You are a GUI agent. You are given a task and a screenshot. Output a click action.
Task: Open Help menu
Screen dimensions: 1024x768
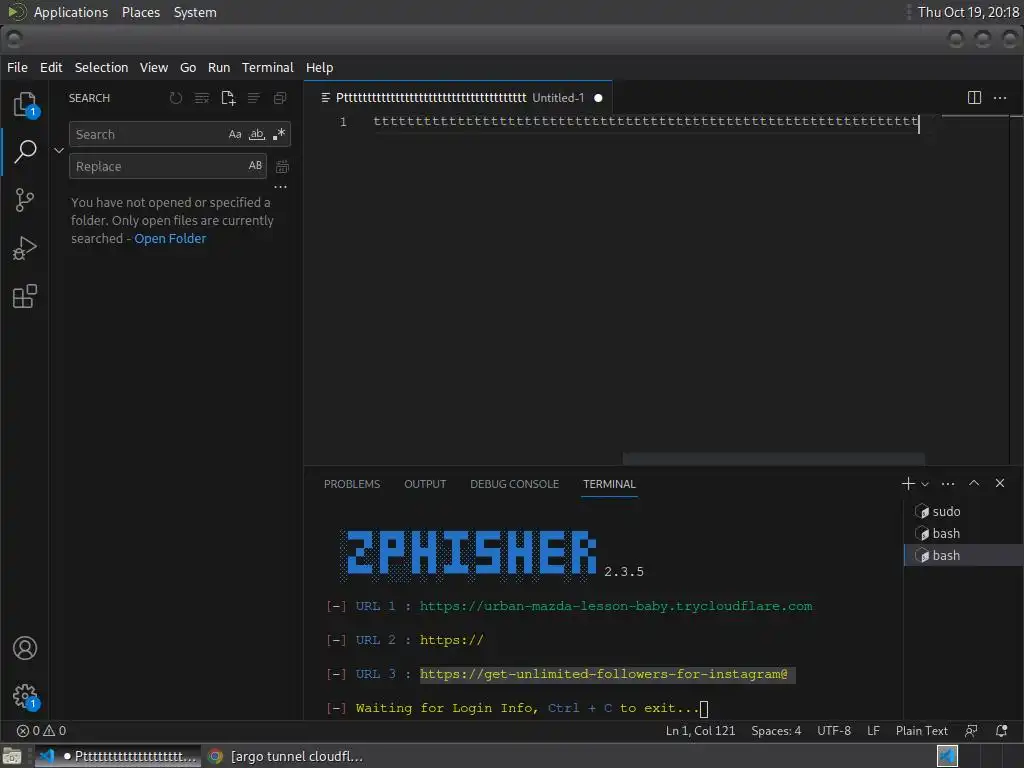pyautogui.click(x=319, y=67)
